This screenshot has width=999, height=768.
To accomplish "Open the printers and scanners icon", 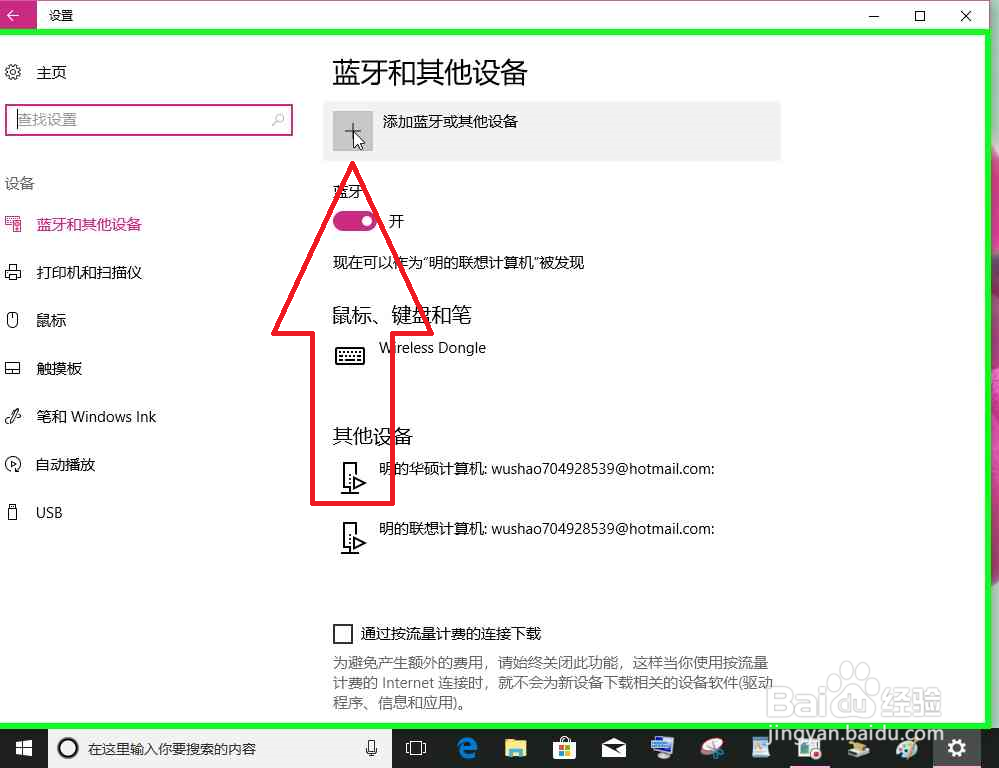I will point(13,272).
